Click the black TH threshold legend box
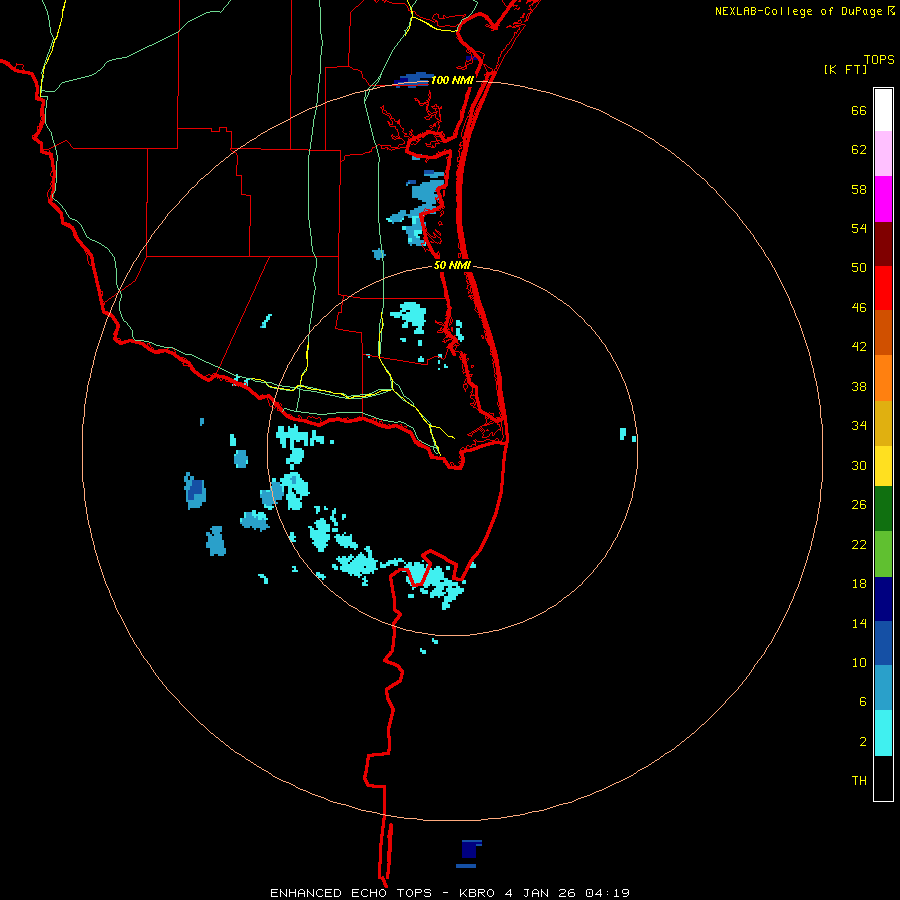The height and width of the screenshot is (900, 900). pyautogui.click(x=883, y=778)
